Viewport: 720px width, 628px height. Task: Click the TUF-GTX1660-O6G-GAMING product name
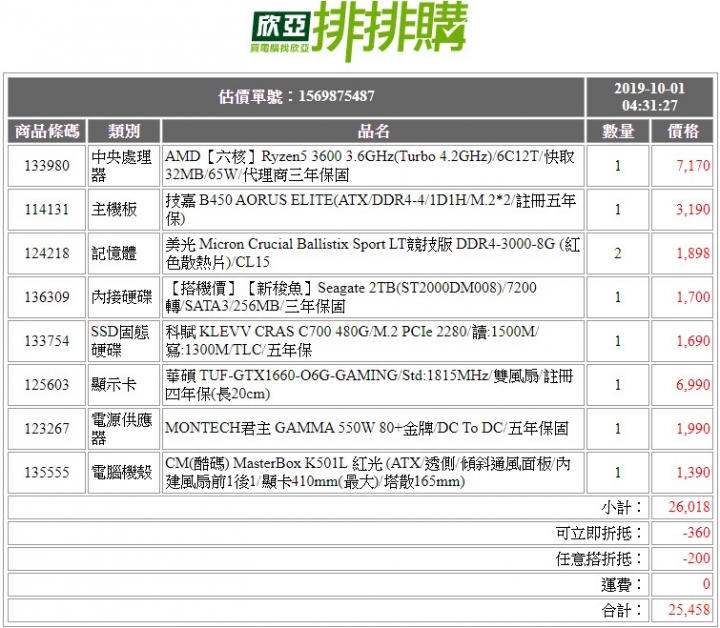pyautogui.click(x=369, y=384)
